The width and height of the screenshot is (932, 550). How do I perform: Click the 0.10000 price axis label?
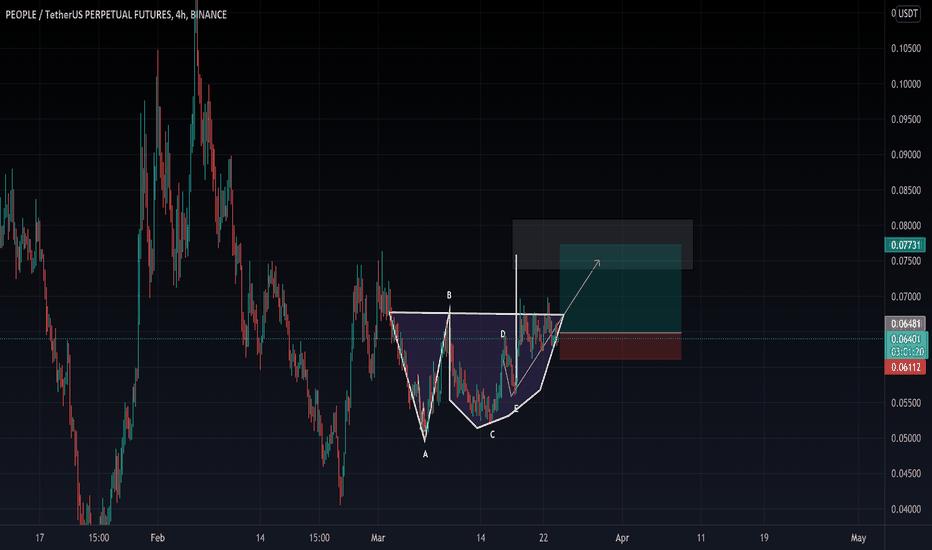906,84
